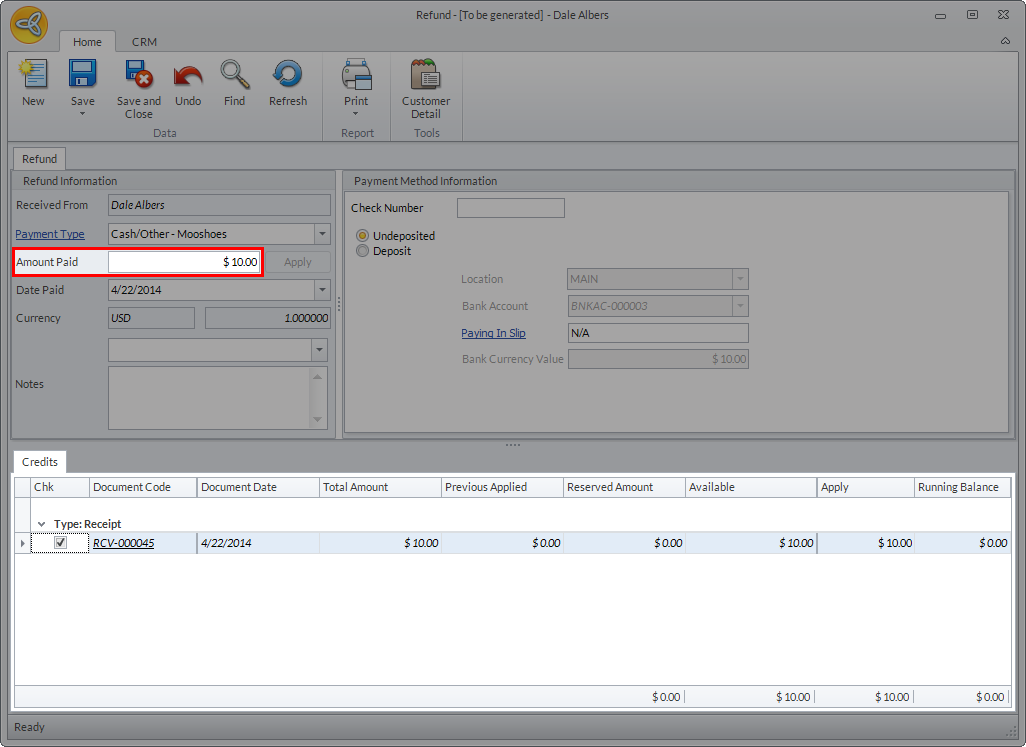
Task: Click the Check Number input field
Action: [x=510, y=208]
